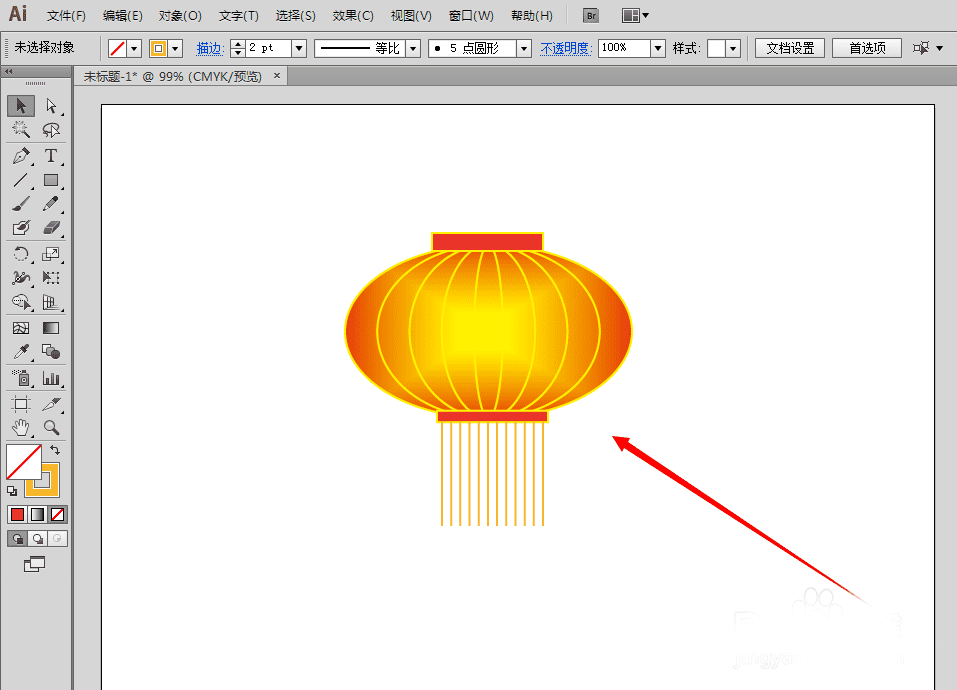The image size is (957, 690).
Task: Open the 文件(F) menu
Action: pos(66,16)
